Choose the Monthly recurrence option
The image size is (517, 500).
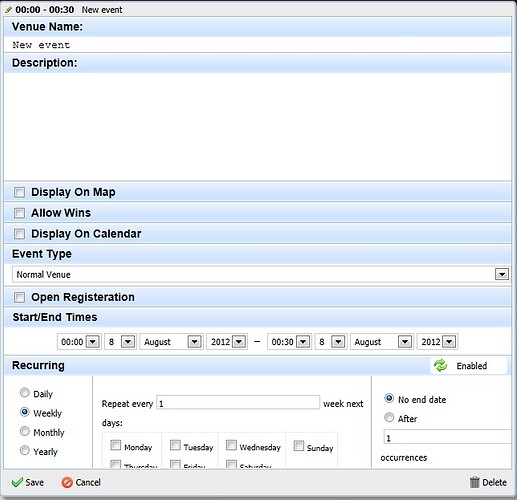(x=25, y=431)
